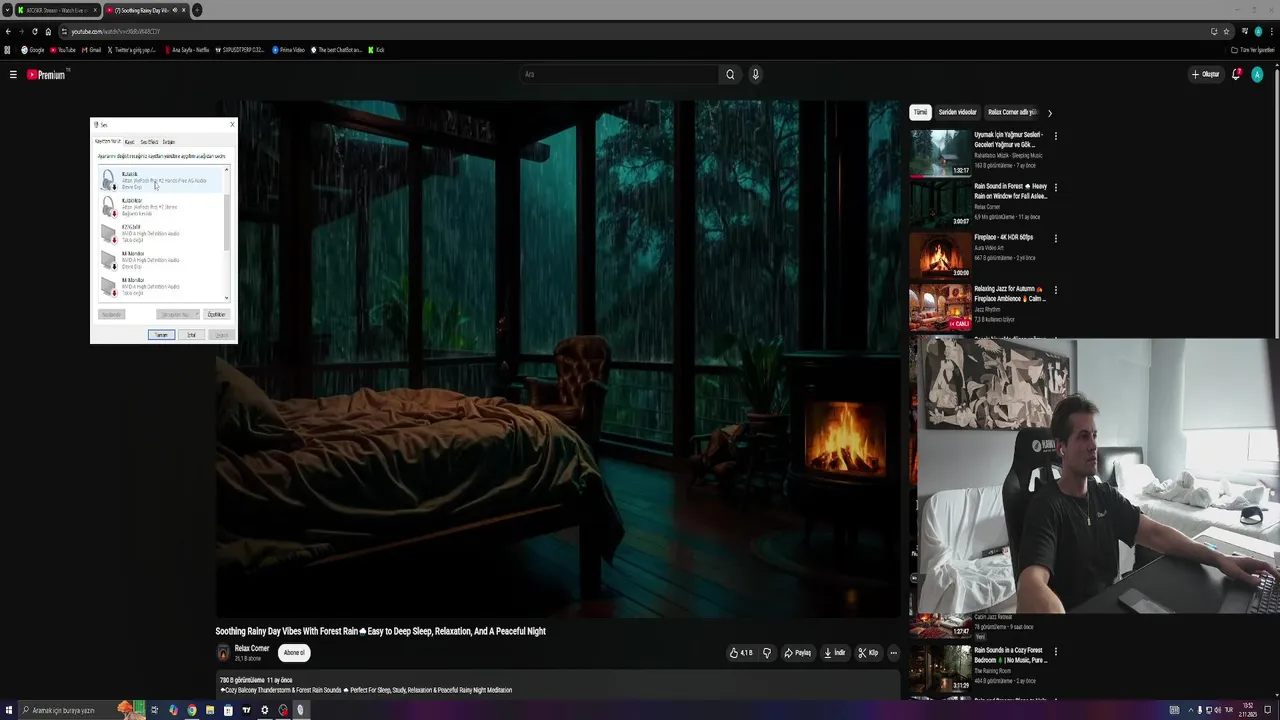The width and height of the screenshot is (1280, 720).
Task: Open the Fireplace 4K HDR 60fps thumbnail
Action: click(940, 255)
